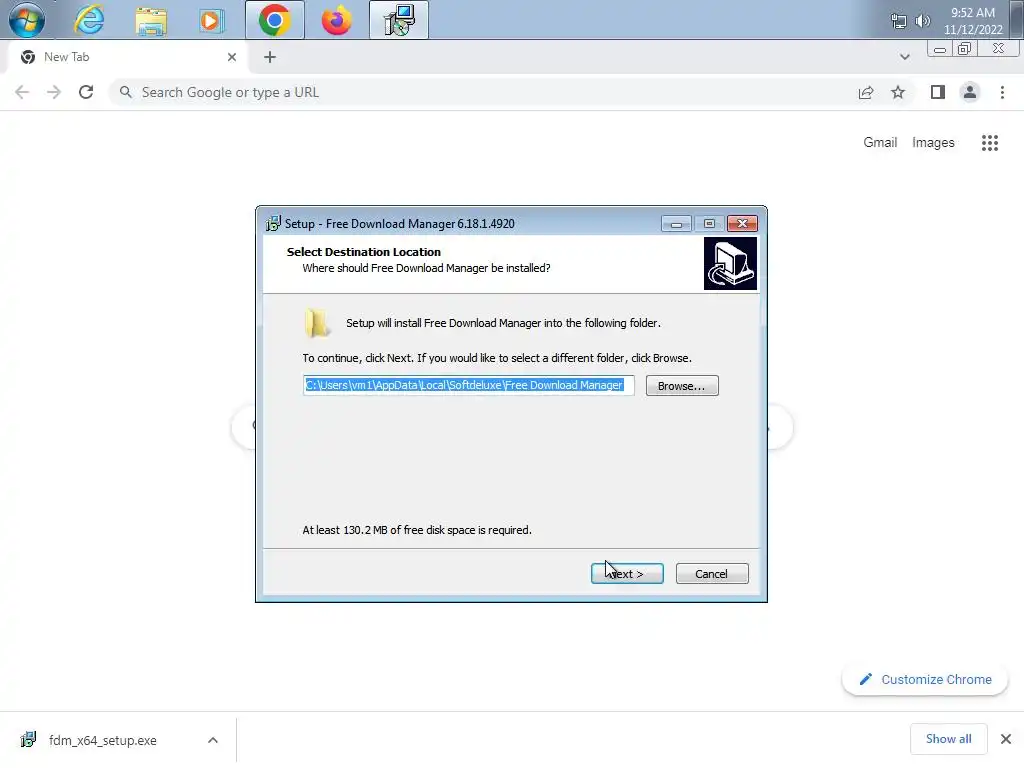Click Browse... to choose a folder
This screenshot has width=1024, height=768.
point(682,386)
